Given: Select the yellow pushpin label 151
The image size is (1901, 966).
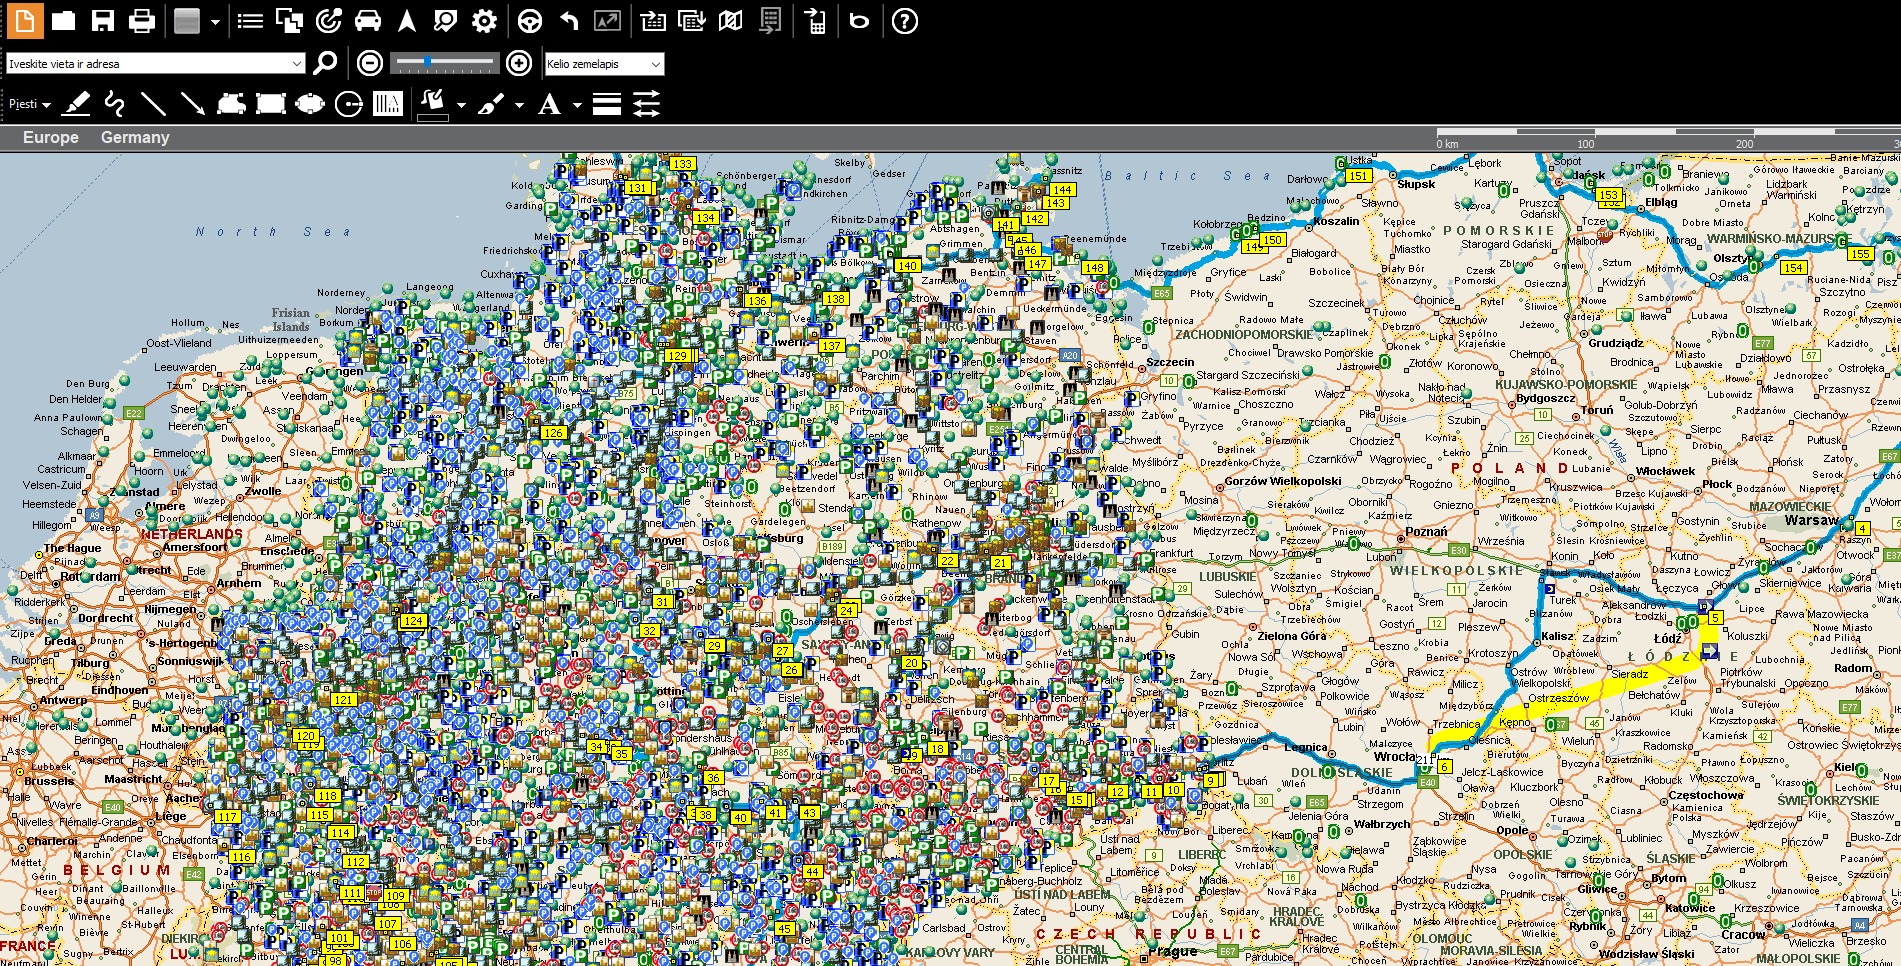Looking at the screenshot, I should pyautogui.click(x=1357, y=176).
